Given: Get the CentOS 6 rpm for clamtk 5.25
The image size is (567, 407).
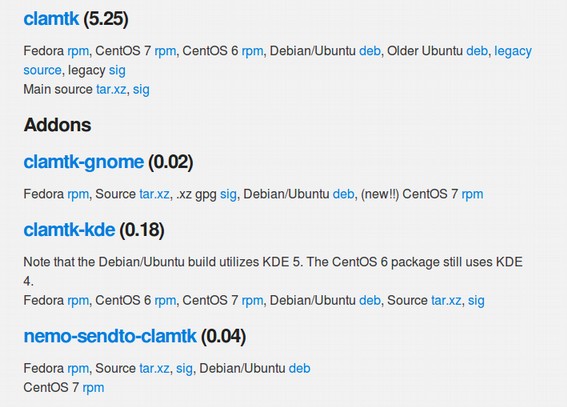Looking at the screenshot, I should coord(252,51).
